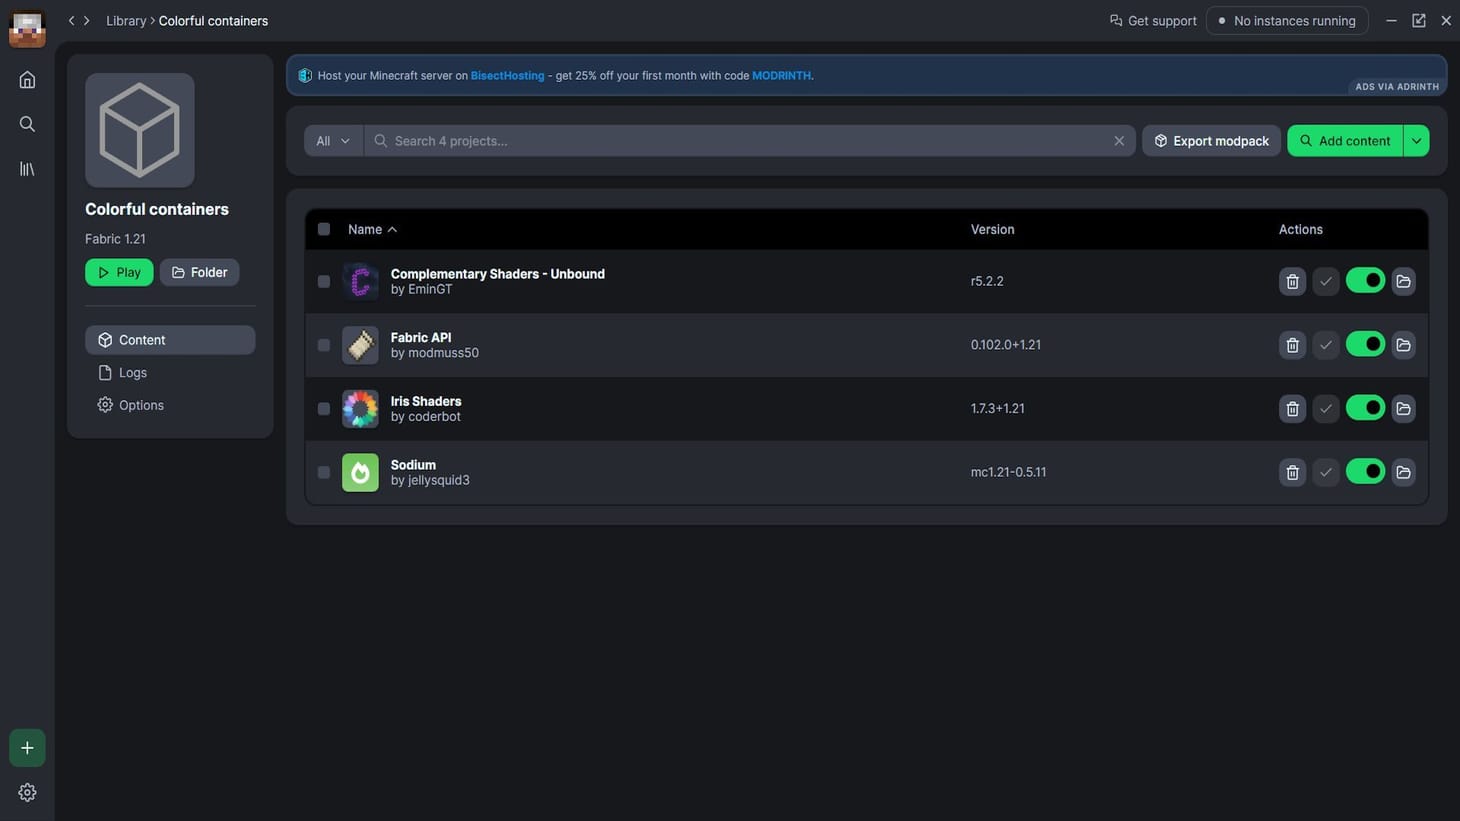Open the All filter dropdown
This screenshot has width=1460, height=821.
[333, 141]
